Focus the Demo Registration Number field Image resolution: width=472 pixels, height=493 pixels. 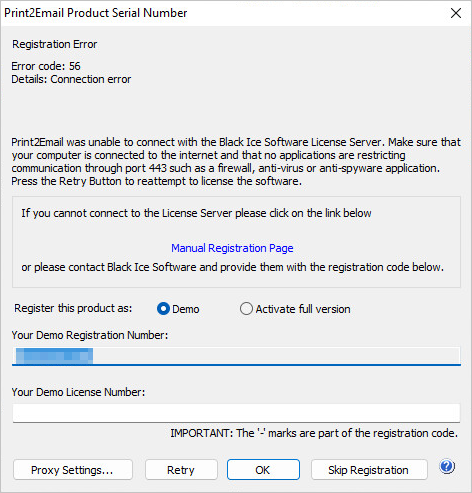tap(236, 356)
